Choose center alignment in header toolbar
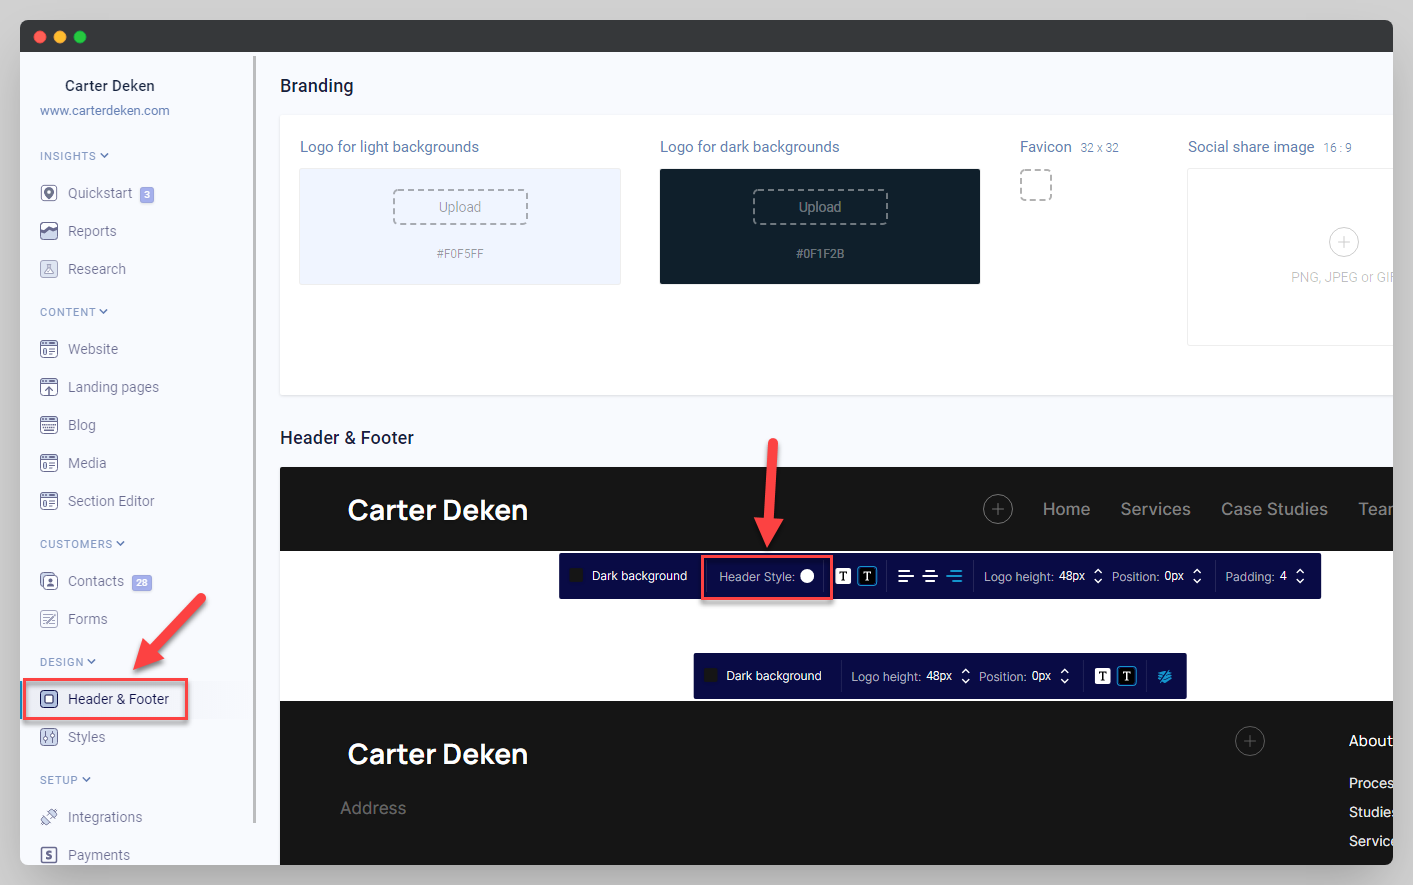 [x=930, y=576]
